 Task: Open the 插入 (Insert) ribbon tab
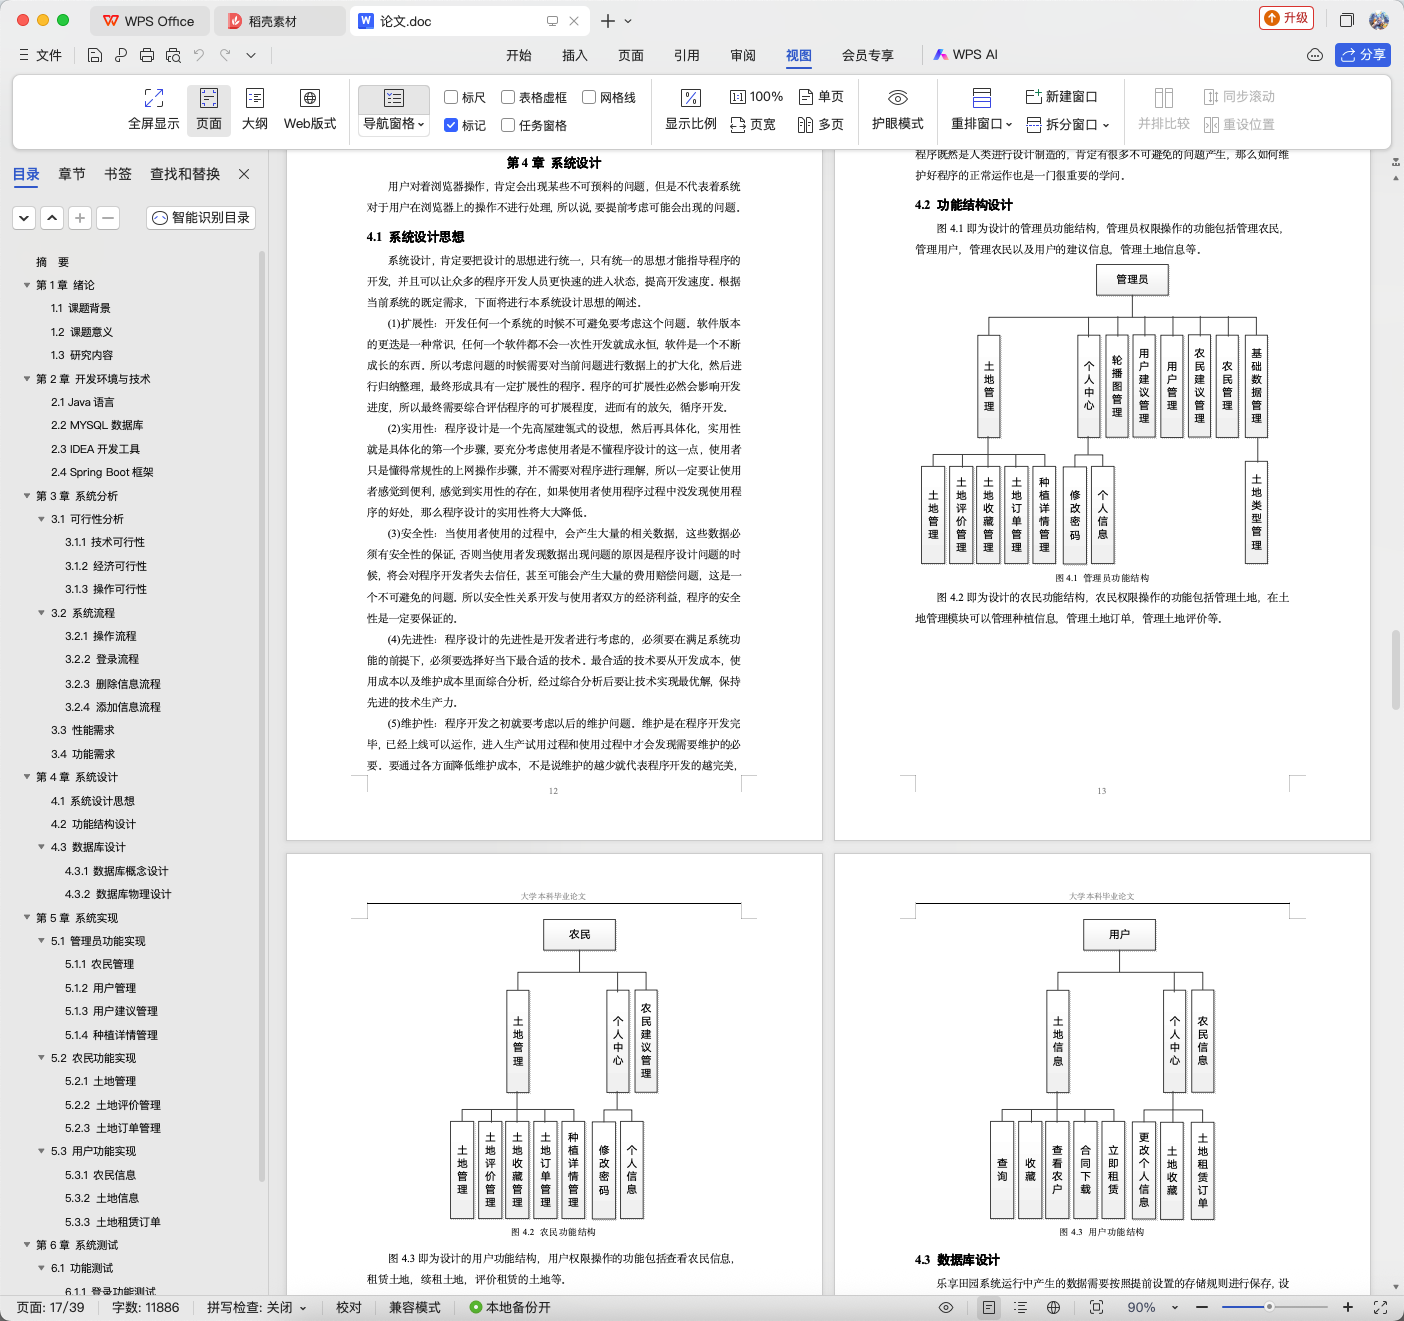tap(575, 55)
